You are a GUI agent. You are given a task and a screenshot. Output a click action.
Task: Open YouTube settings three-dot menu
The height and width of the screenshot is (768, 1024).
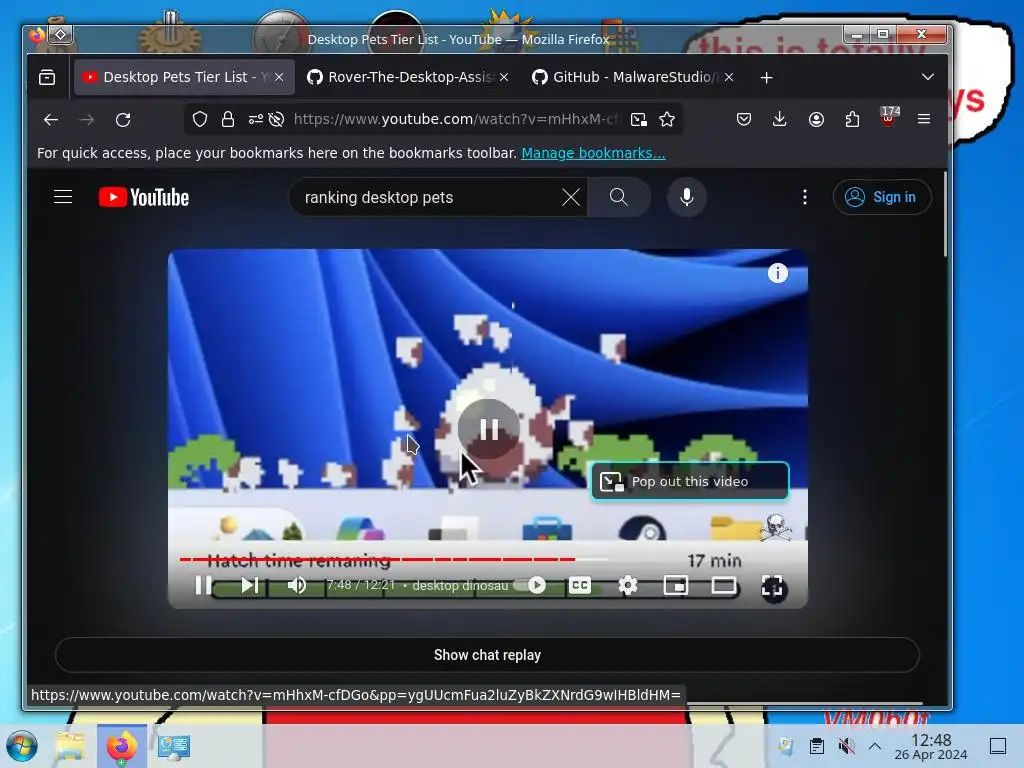(805, 197)
